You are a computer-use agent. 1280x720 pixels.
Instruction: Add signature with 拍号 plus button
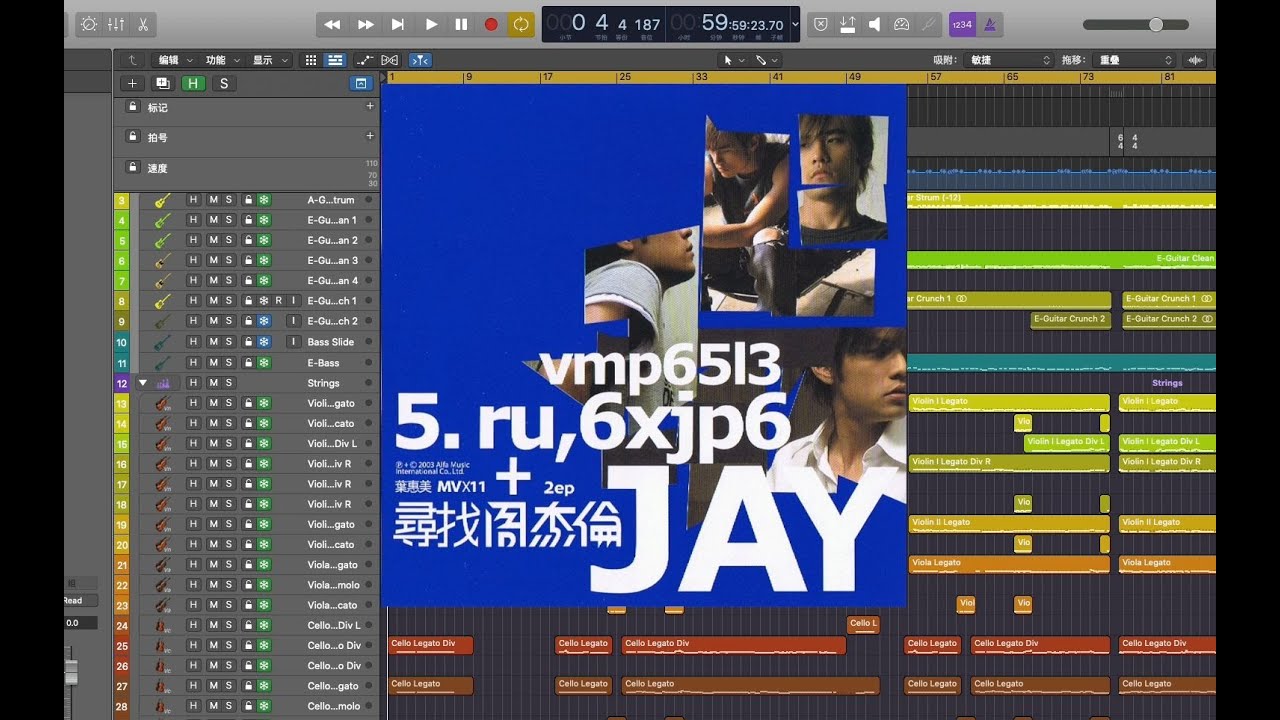[370, 135]
